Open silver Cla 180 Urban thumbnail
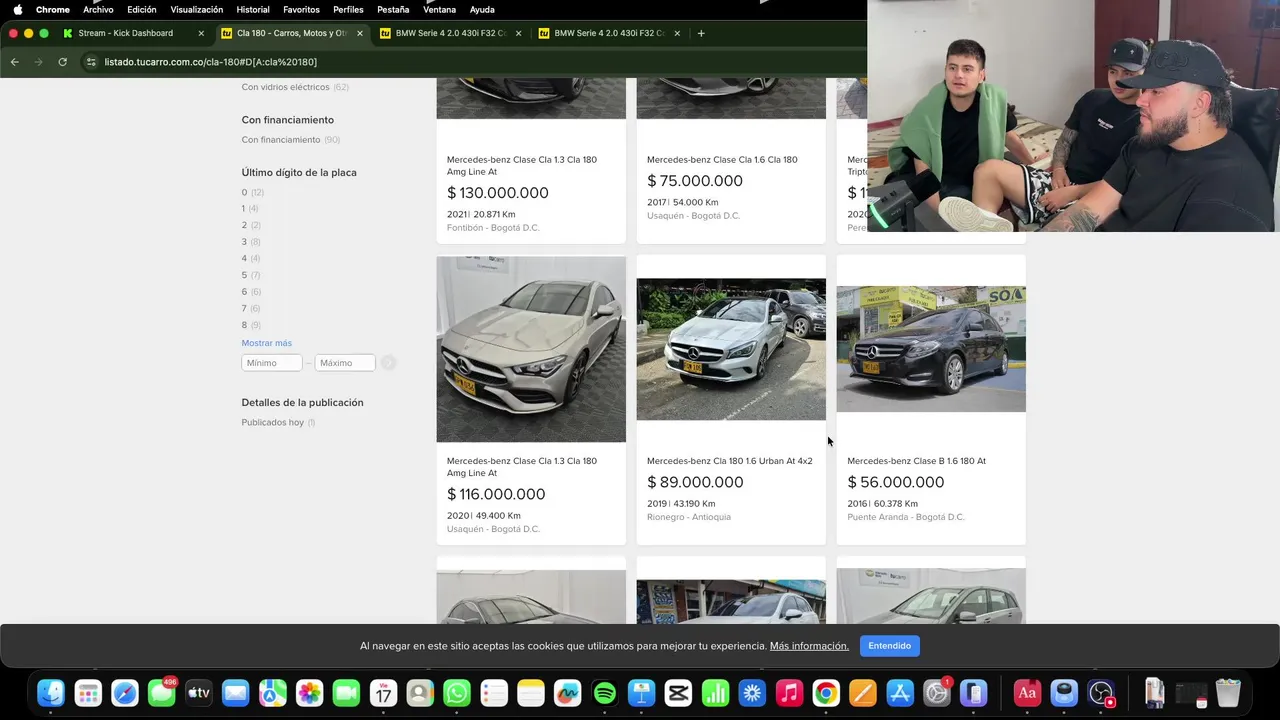The height and width of the screenshot is (720, 1280). pos(731,349)
